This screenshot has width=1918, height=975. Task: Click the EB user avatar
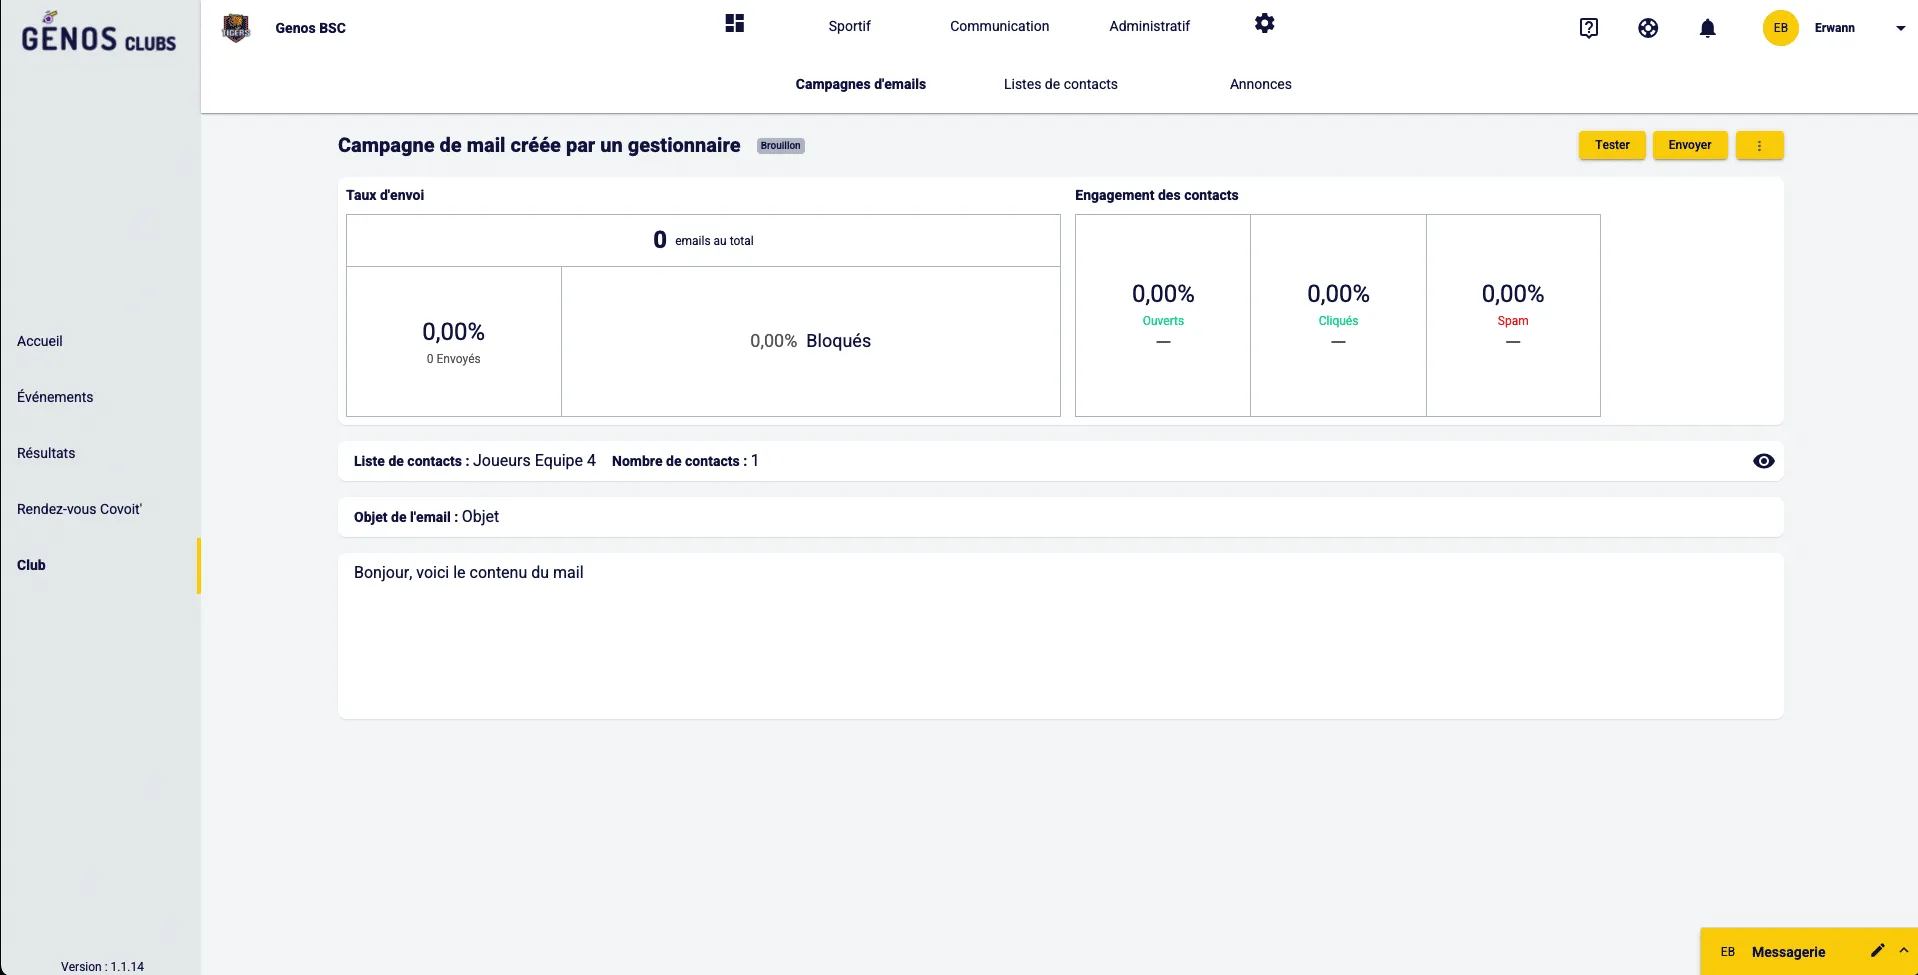(x=1780, y=28)
